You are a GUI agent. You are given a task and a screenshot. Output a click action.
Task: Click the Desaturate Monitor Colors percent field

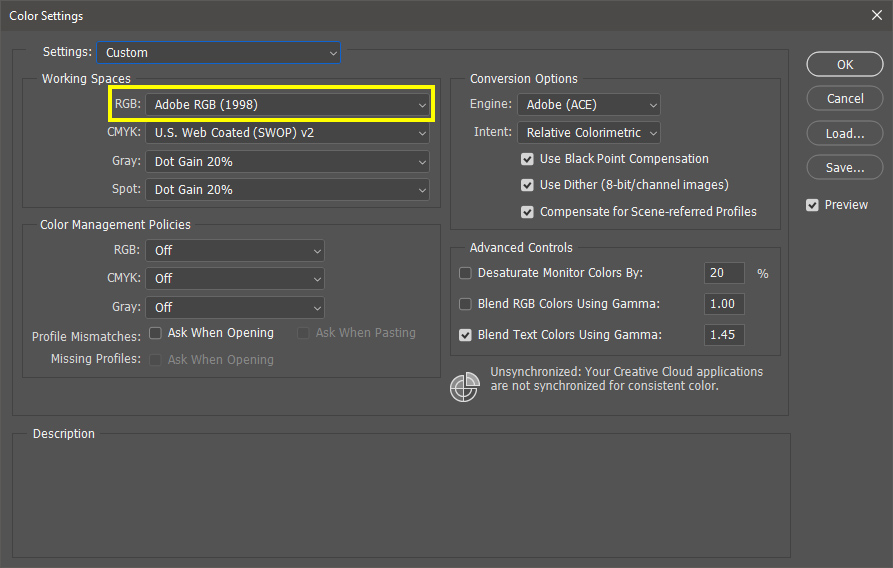(x=724, y=273)
